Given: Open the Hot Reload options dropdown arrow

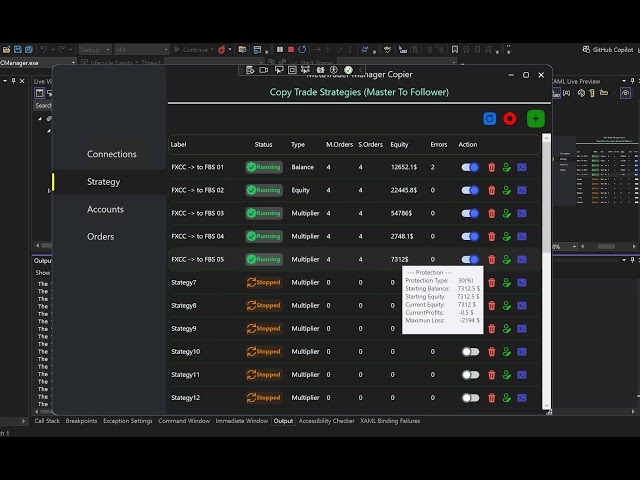Looking at the screenshot, I should coord(230,50).
